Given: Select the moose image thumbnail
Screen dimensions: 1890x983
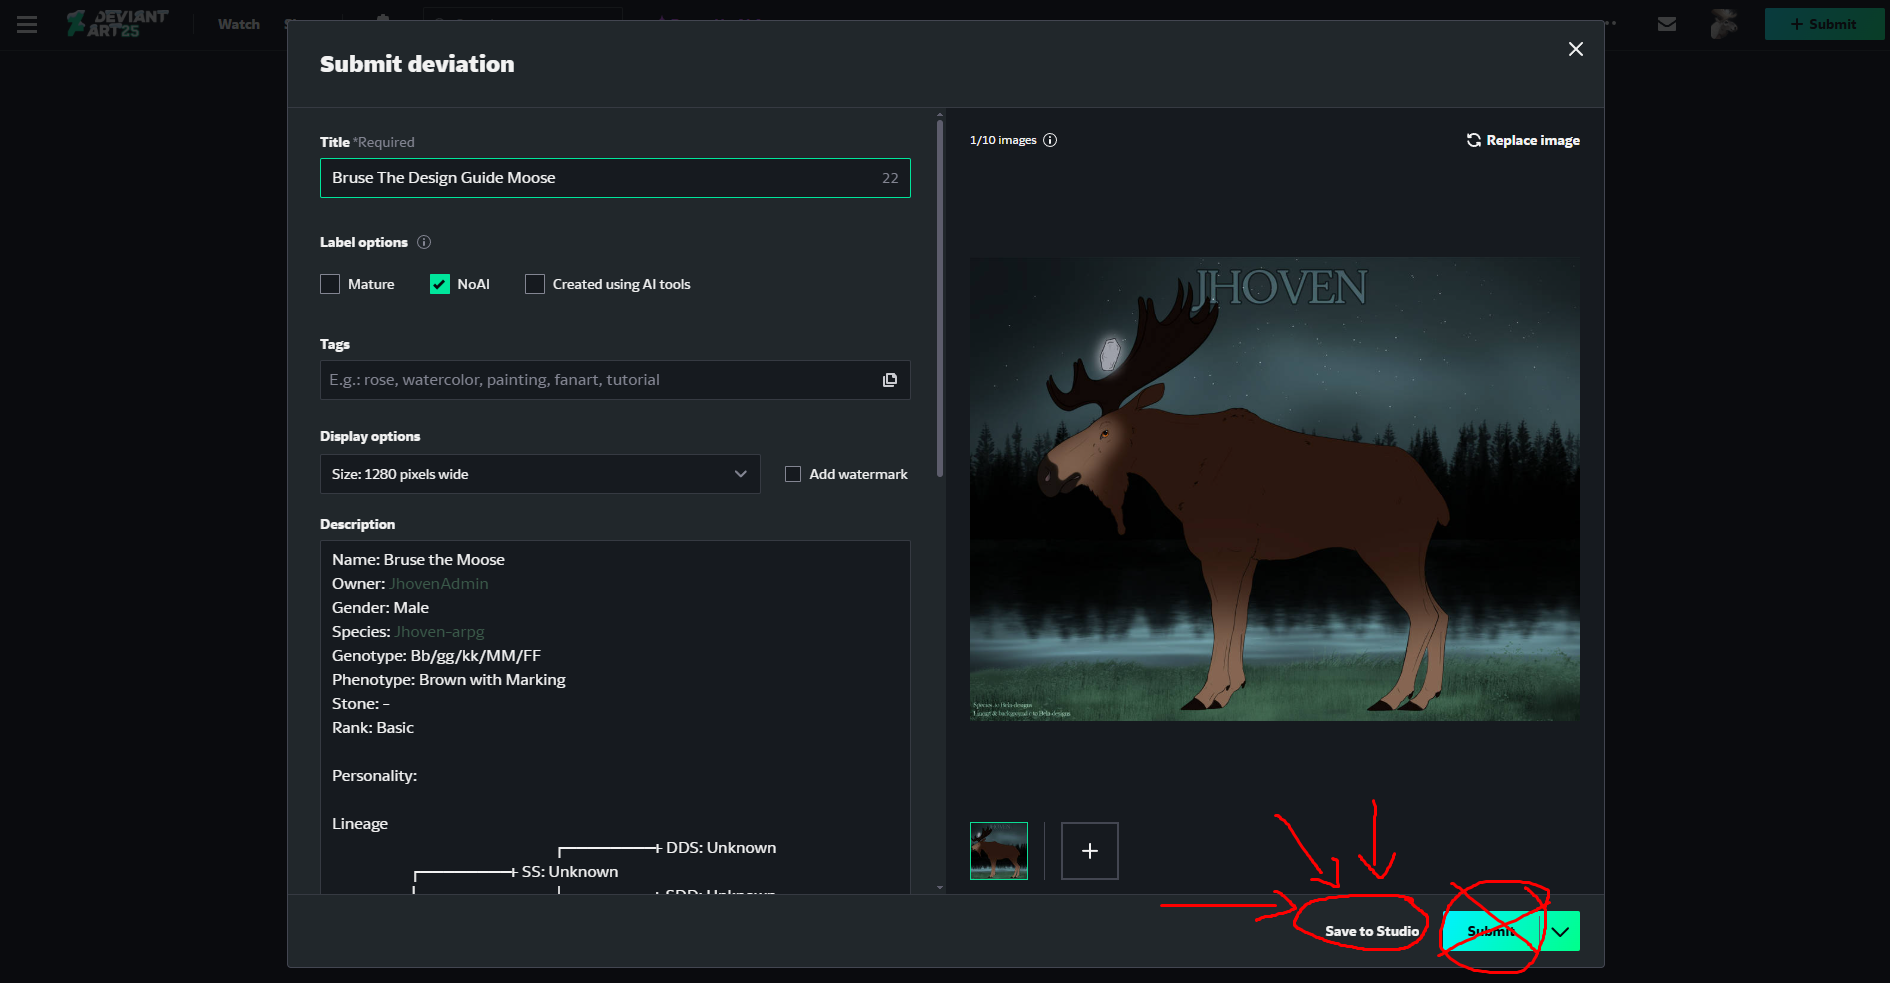Looking at the screenshot, I should pos(998,851).
